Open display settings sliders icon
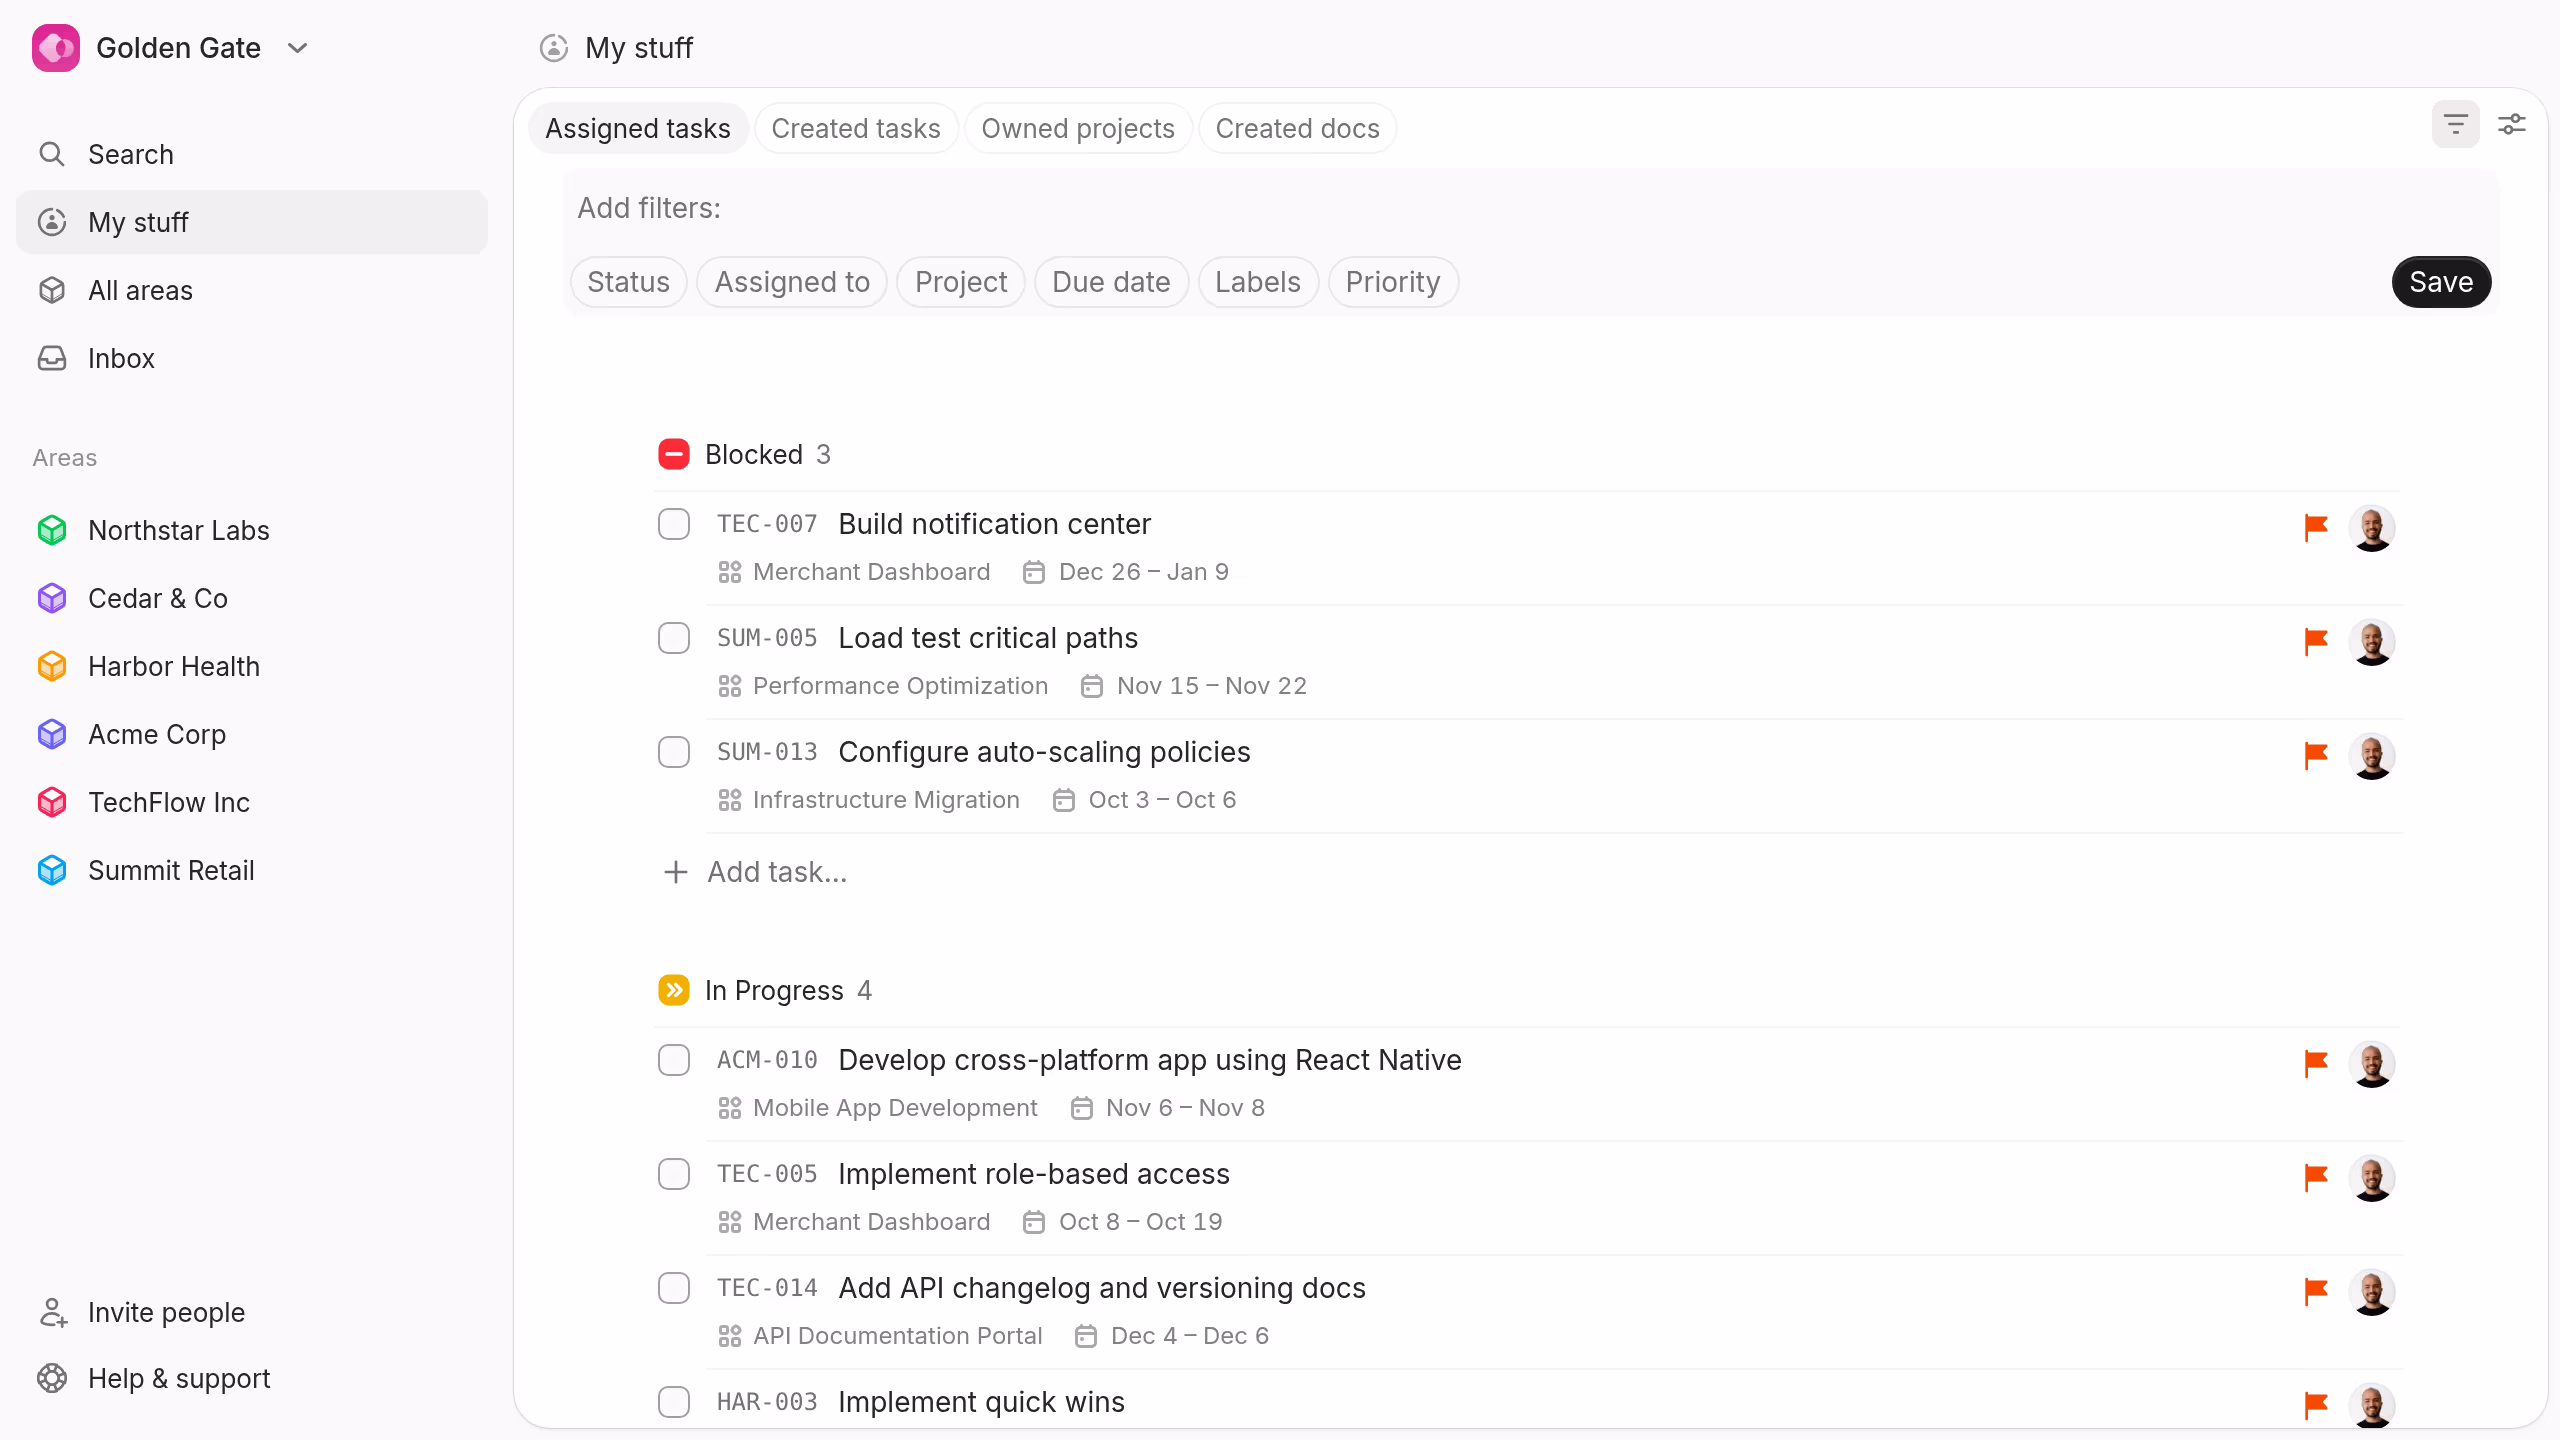The width and height of the screenshot is (2560, 1440). [x=2512, y=124]
